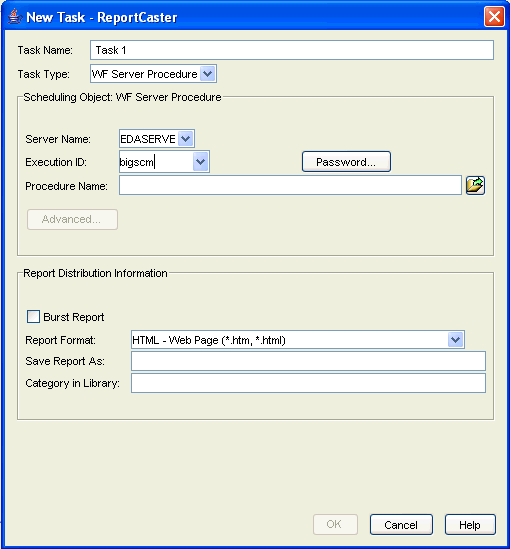Viewport: 510px width, 549px height.
Task: Open the procedure browse folder icon
Action: click(x=475, y=186)
